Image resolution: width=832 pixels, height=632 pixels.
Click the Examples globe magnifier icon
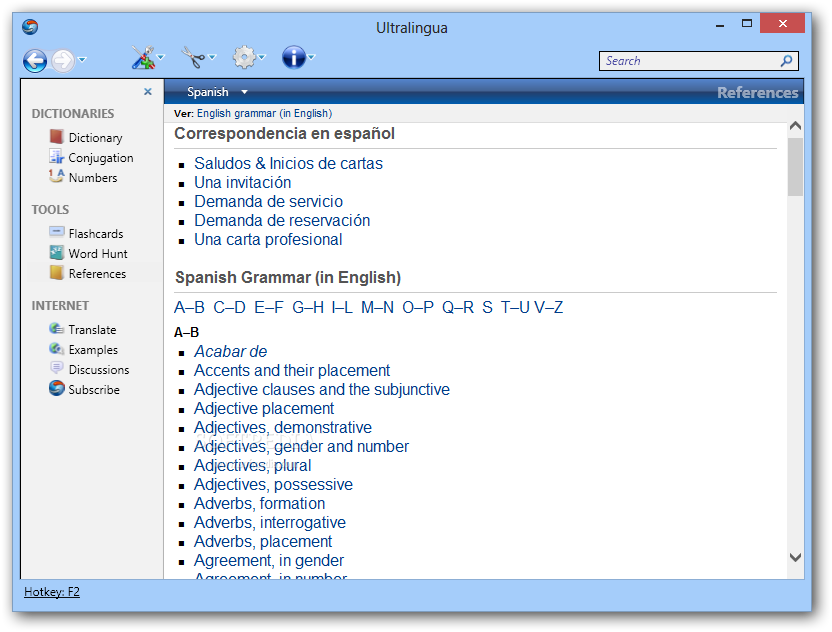pos(56,349)
